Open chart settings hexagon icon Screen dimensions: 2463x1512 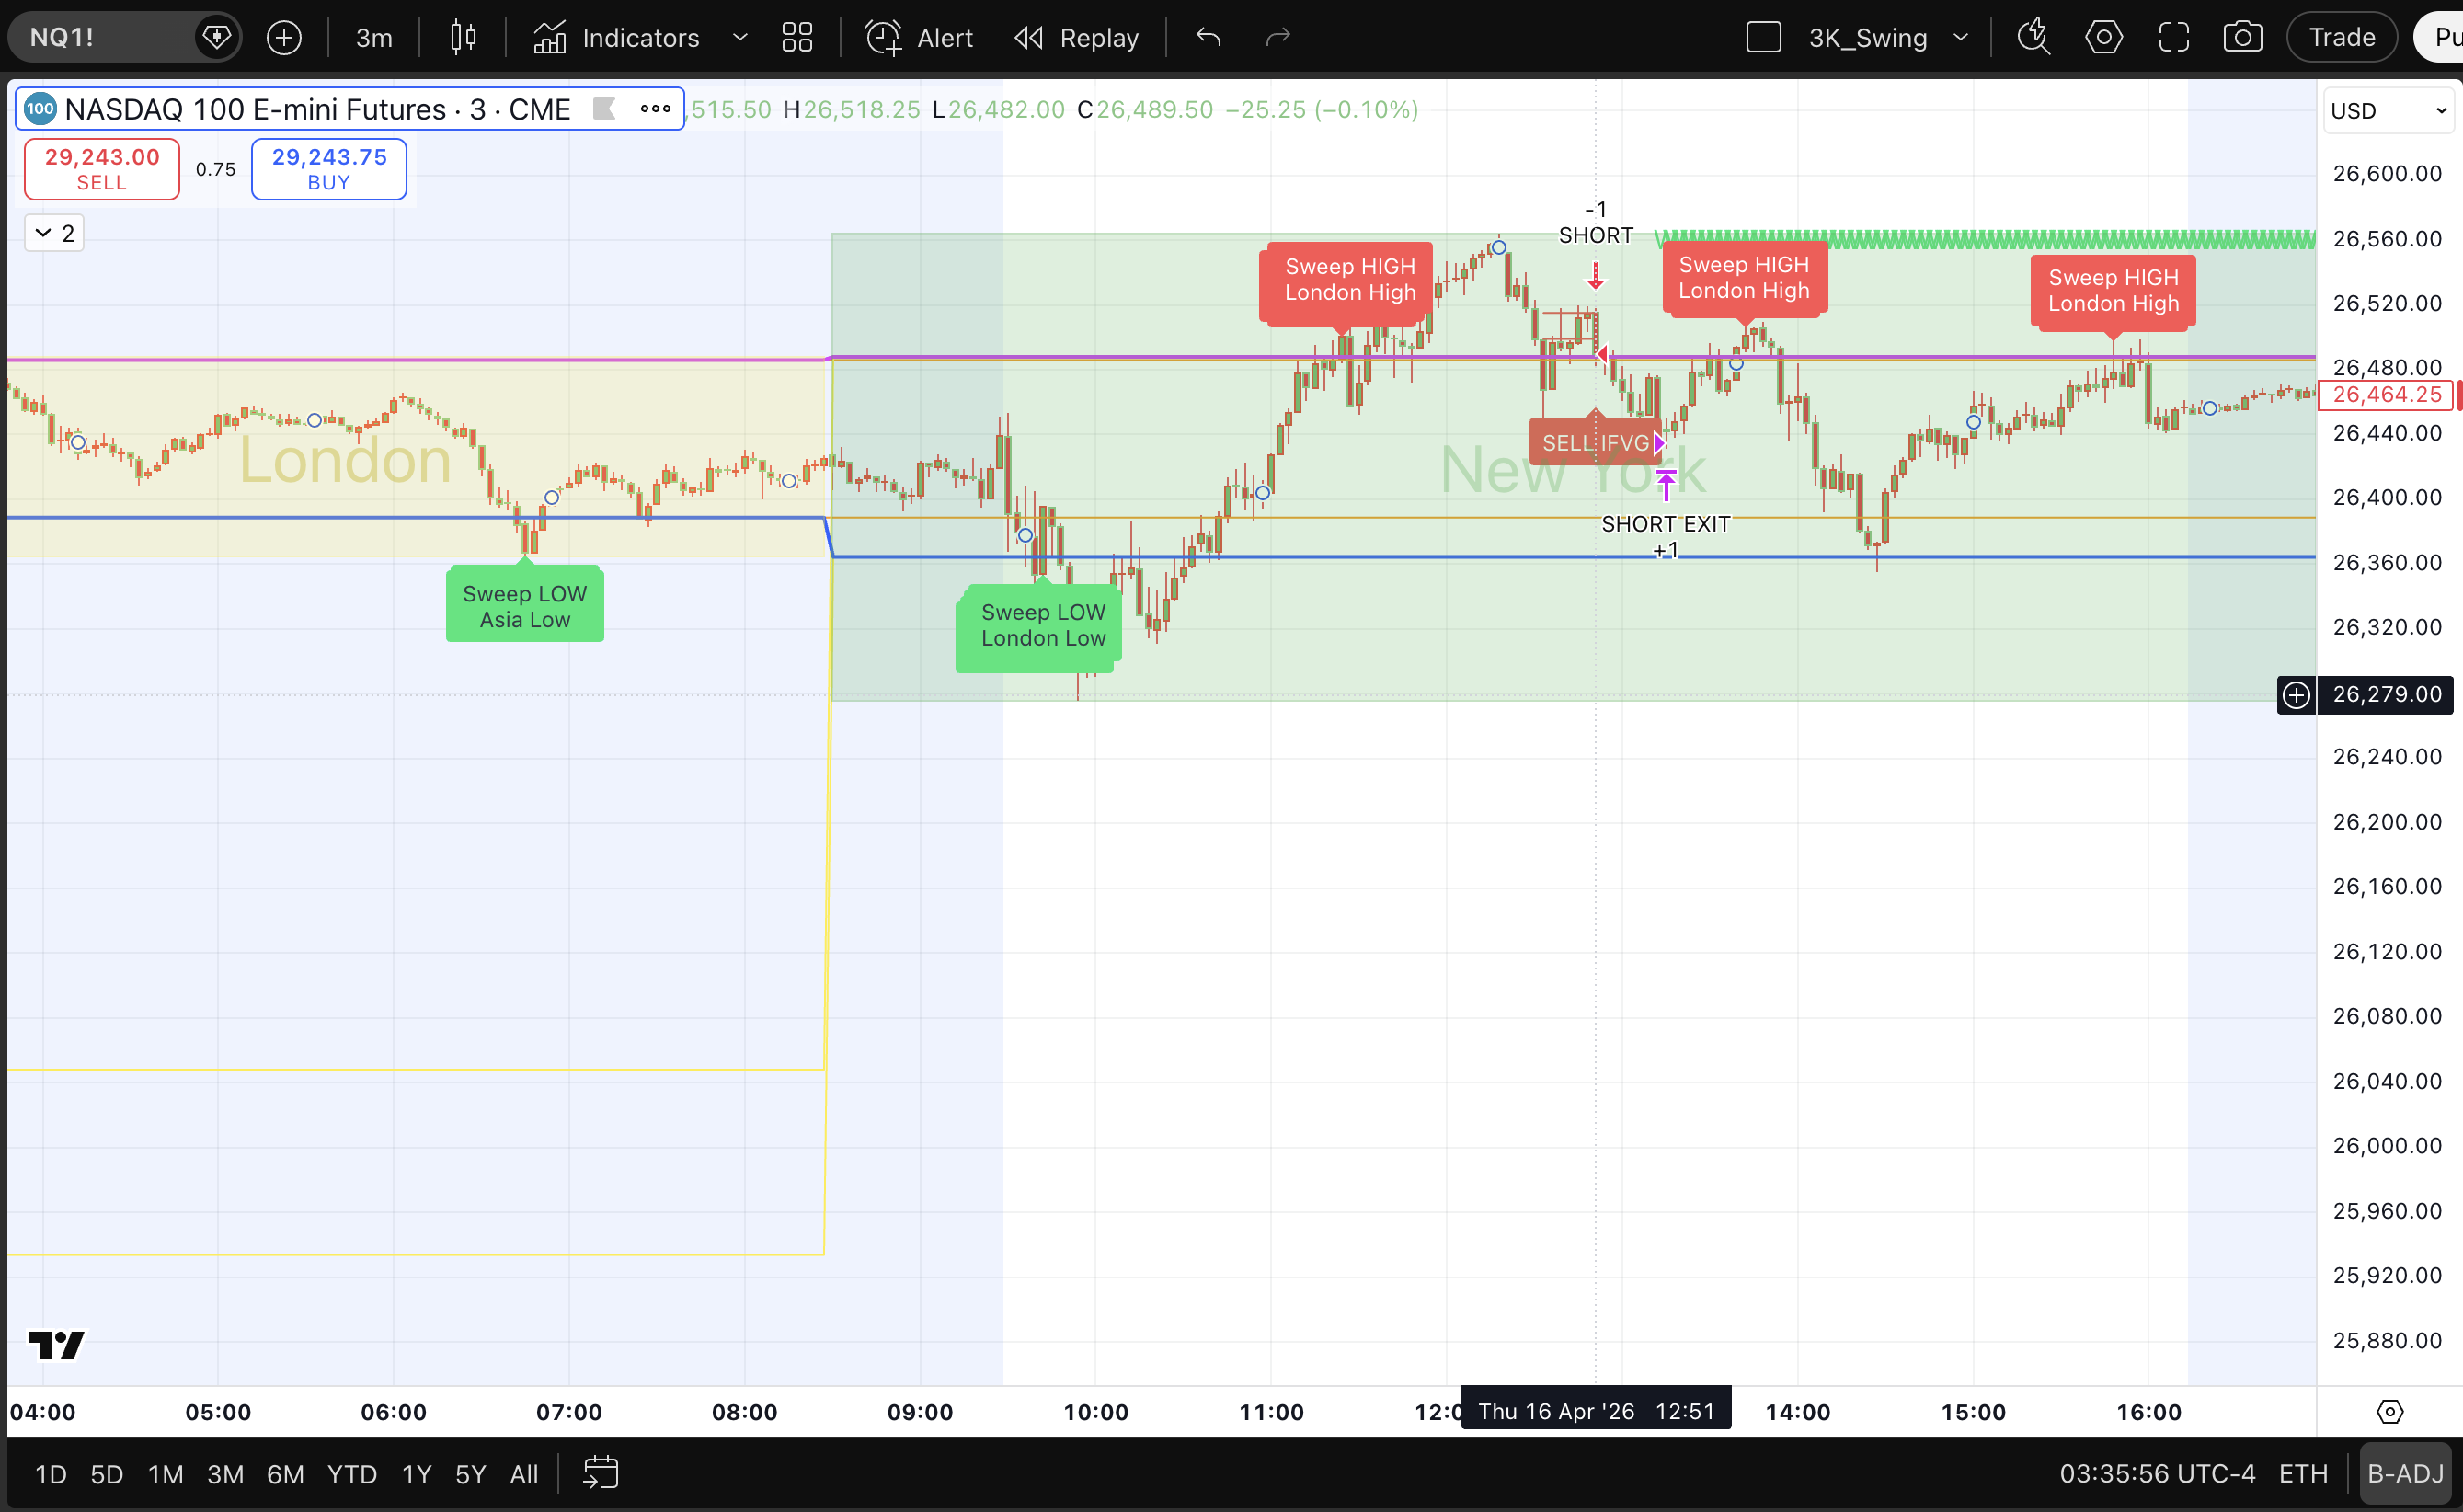[2104, 38]
